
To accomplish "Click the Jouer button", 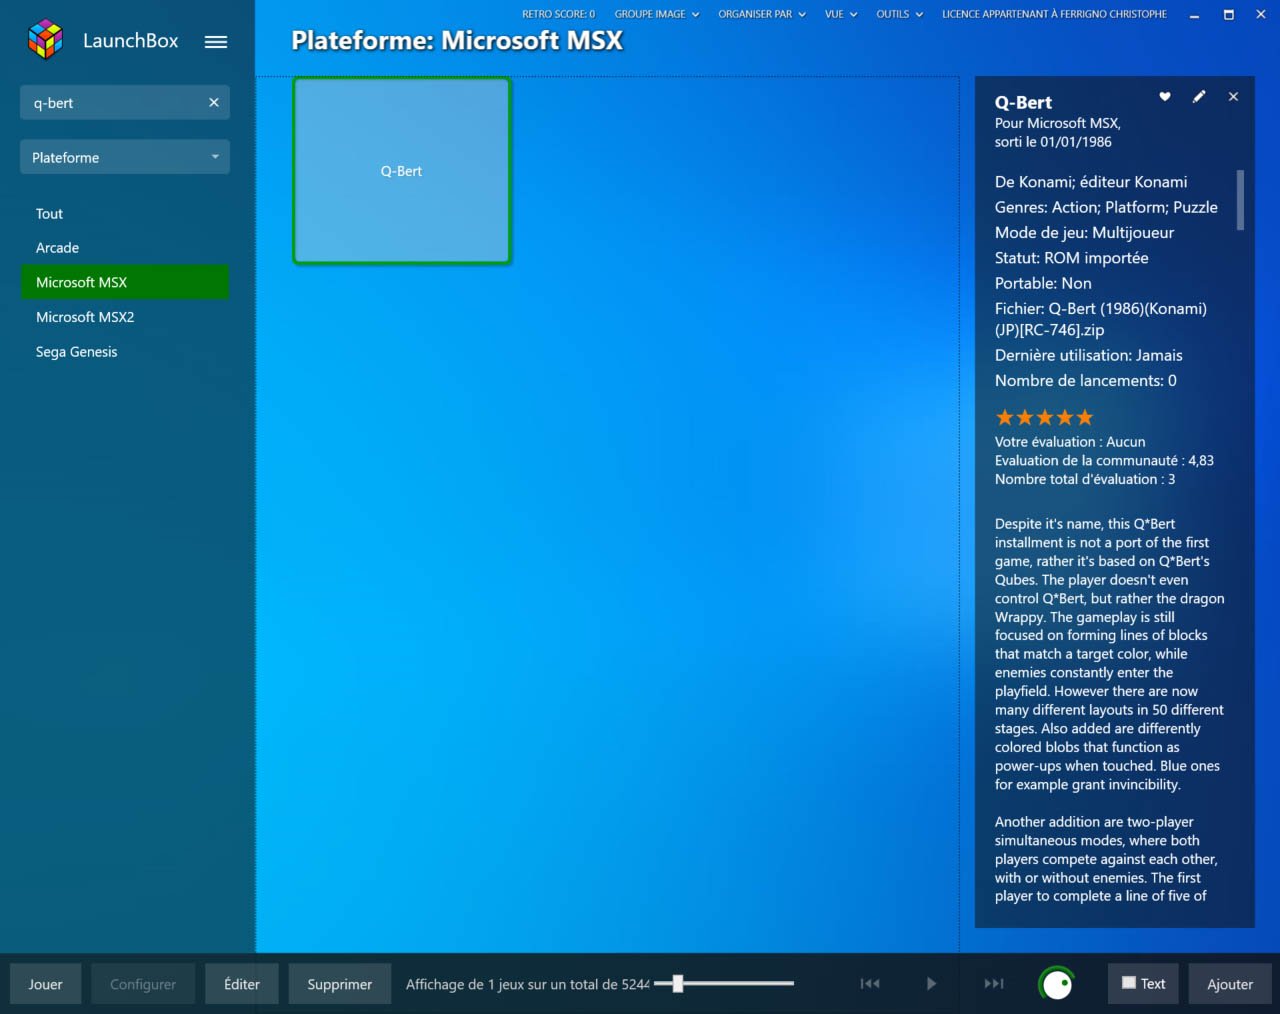I will (x=45, y=984).
